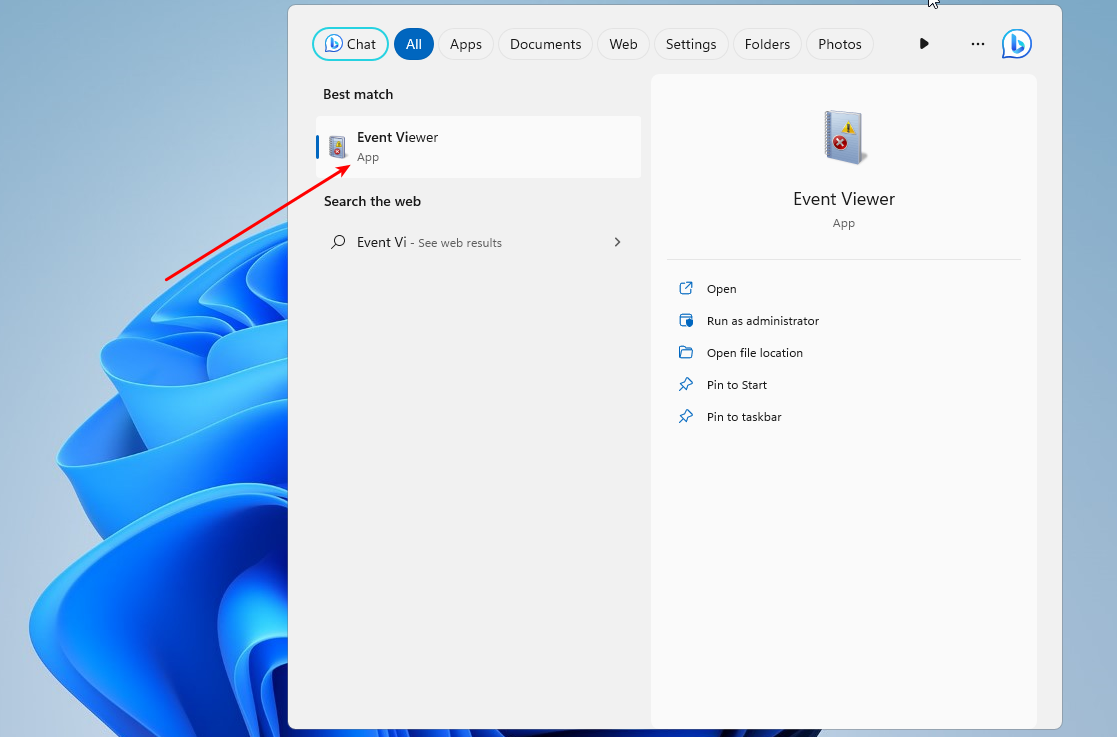The width and height of the screenshot is (1117, 737).
Task: Open the Chat button in search header
Action: tap(350, 44)
